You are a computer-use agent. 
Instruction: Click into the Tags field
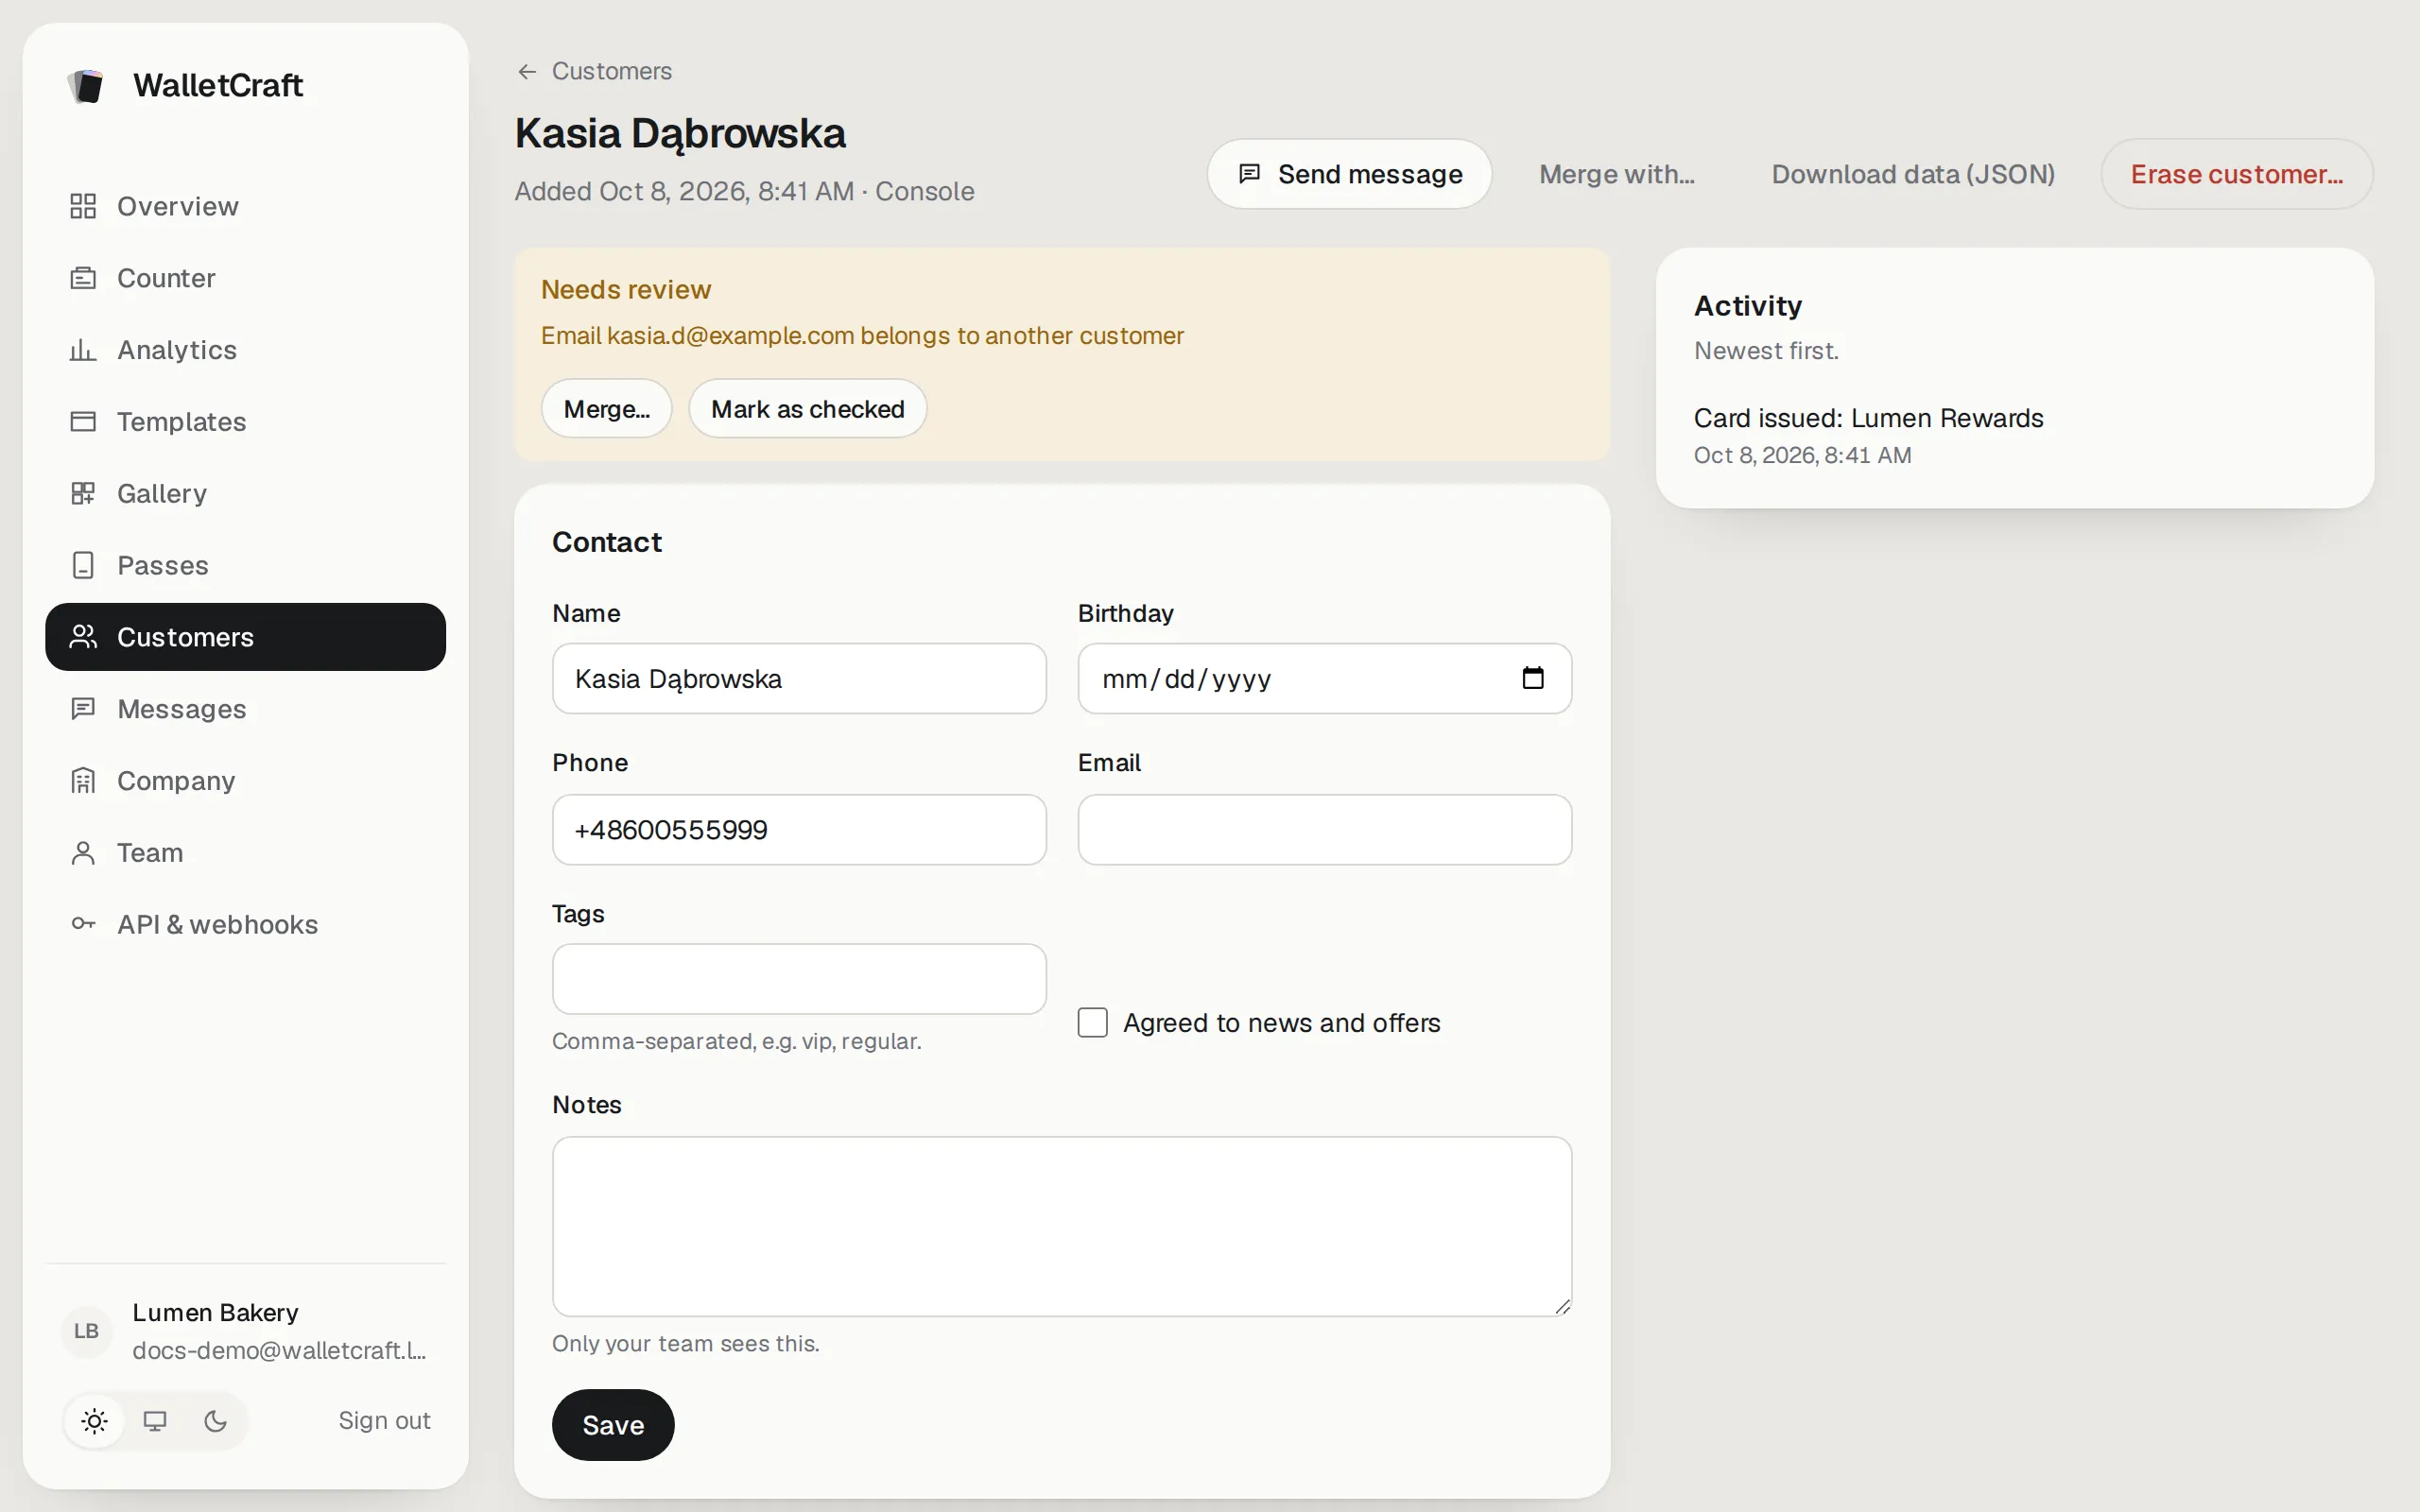tap(799, 979)
